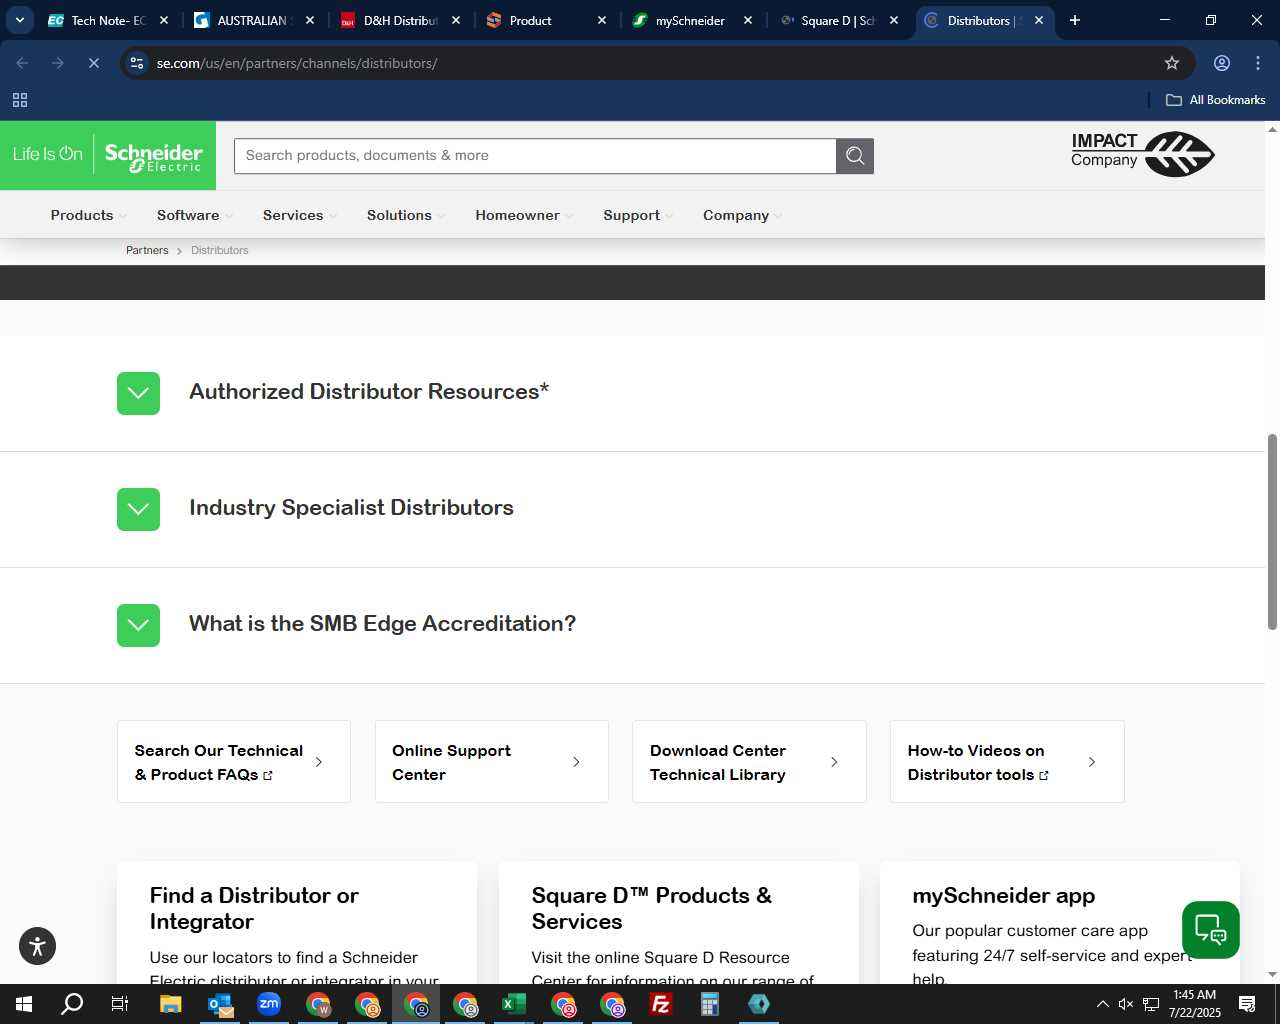Viewport: 1280px width, 1024px height.
Task: Open Excel from the taskbar
Action: click(514, 1004)
